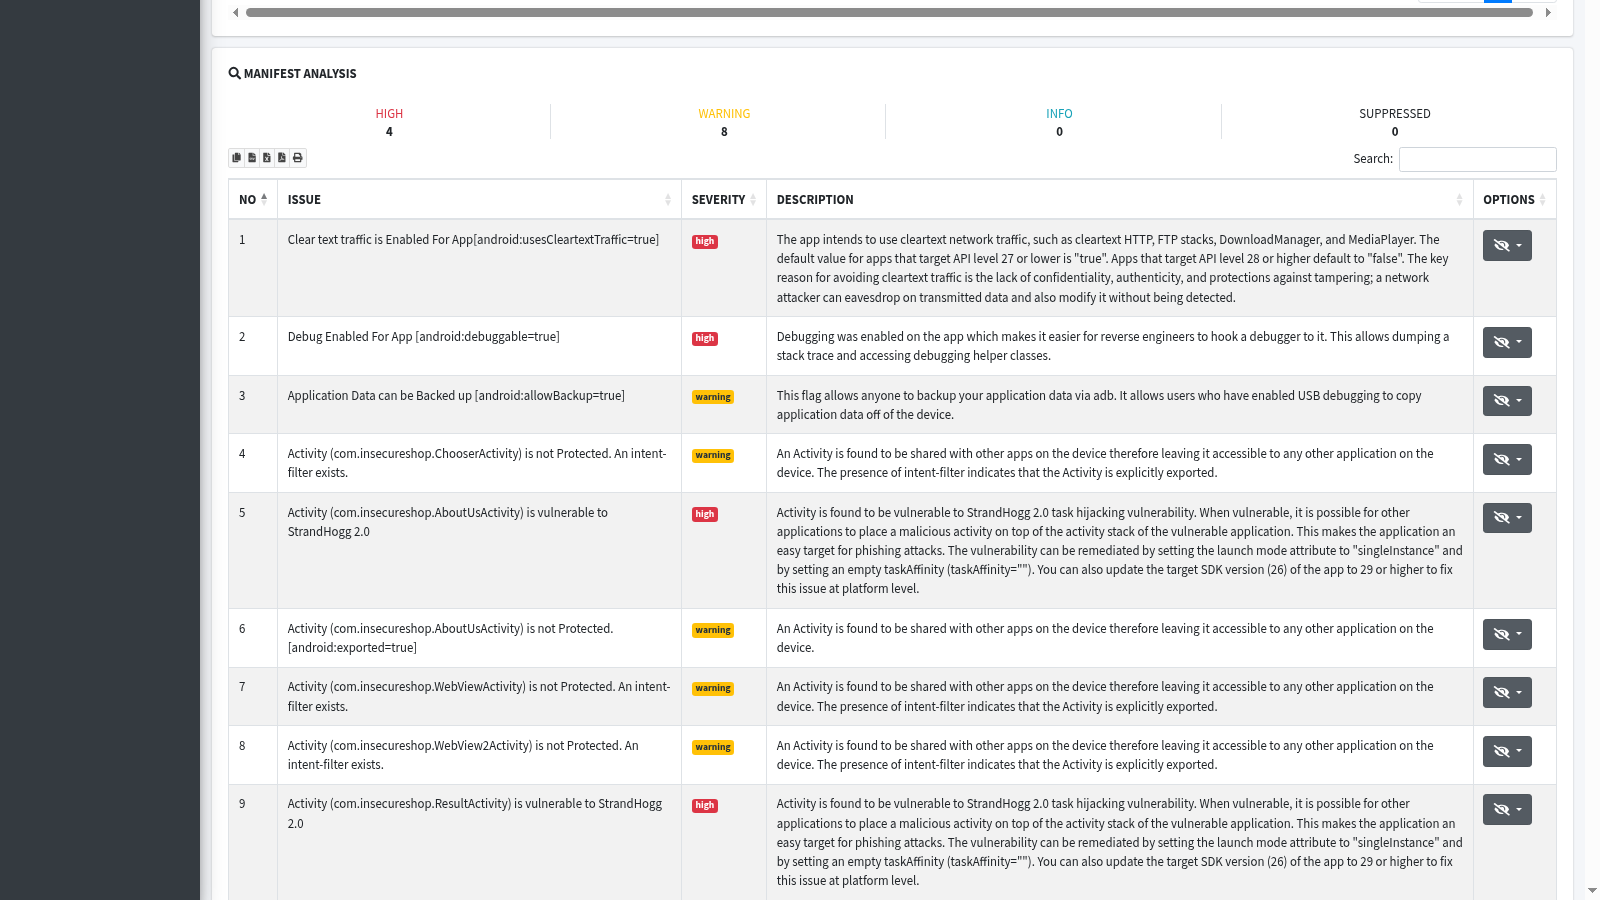Image resolution: width=1600 pixels, height=900 pixels.
Task: Export manifest table as Excel
Action: [267, 158]
